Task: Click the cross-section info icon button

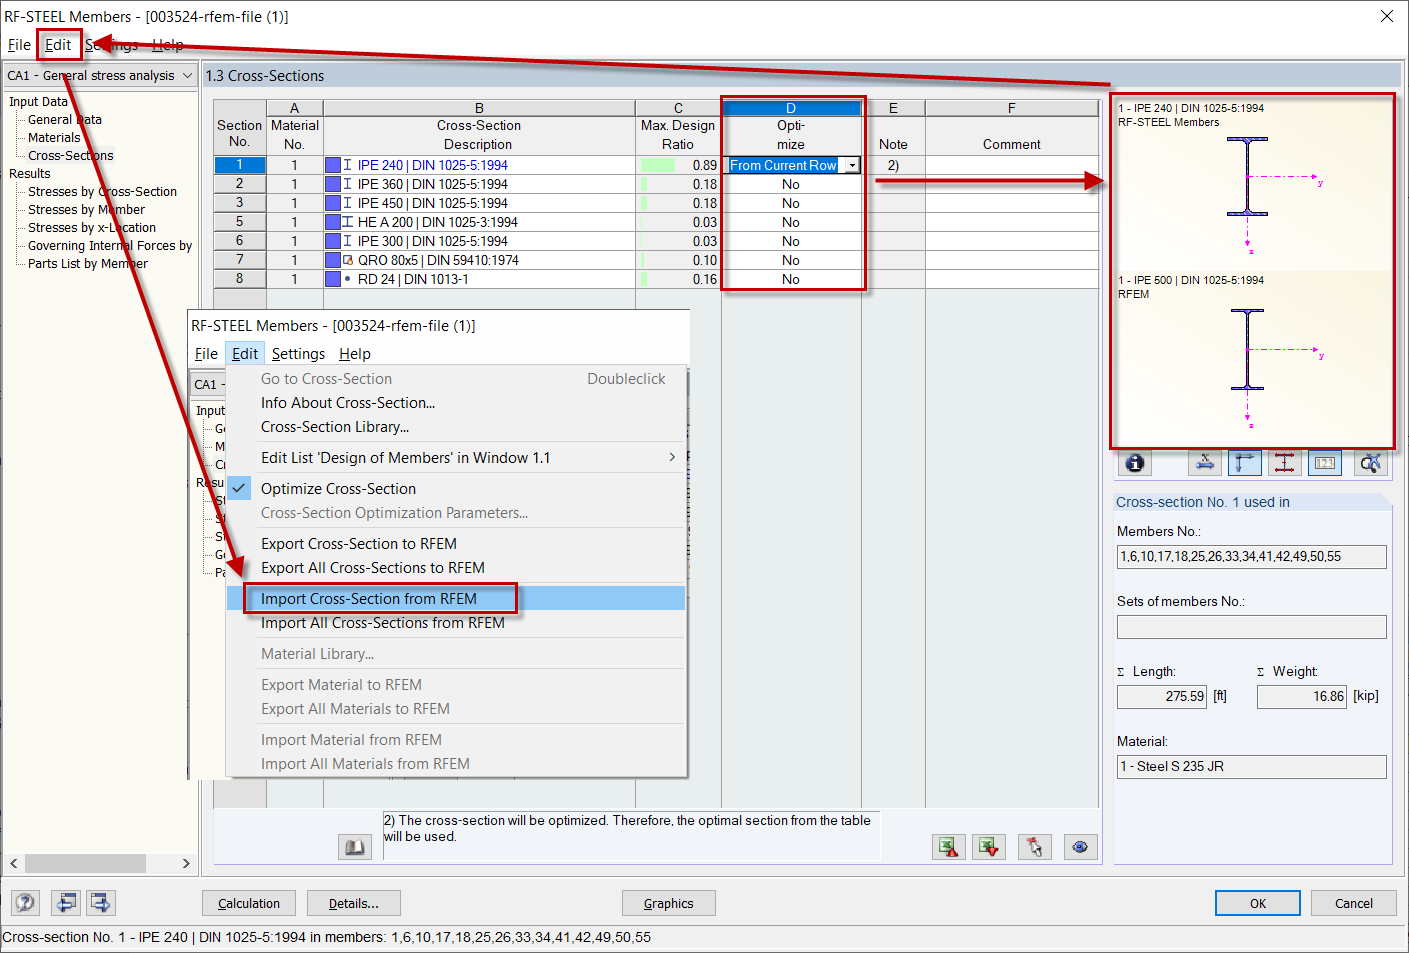Action: (x=1135, y=463)
